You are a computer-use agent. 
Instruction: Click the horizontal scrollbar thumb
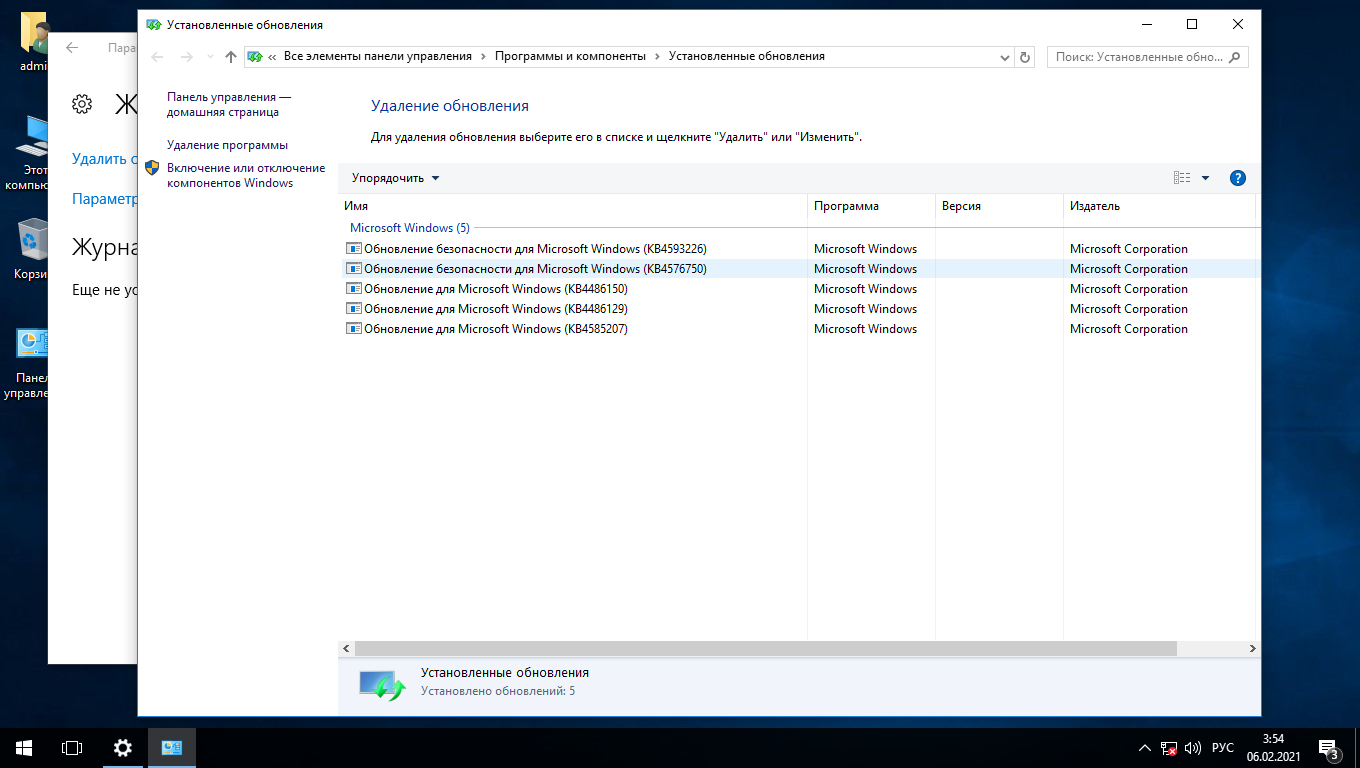point(766,649)
